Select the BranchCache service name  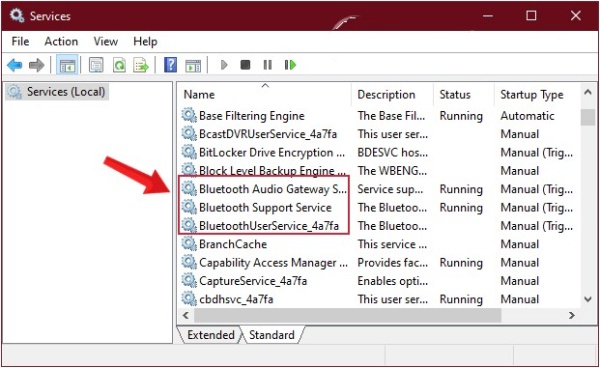click(233, 244)
